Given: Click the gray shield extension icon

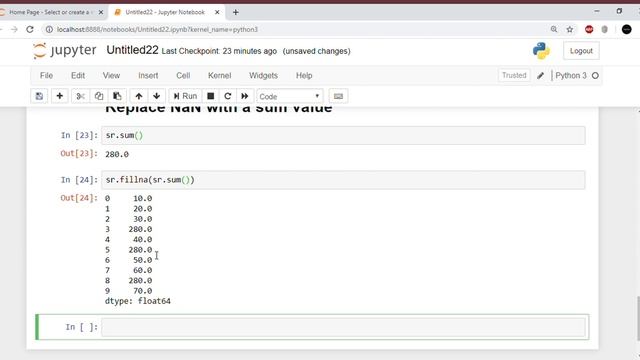Looking at the screenshot, I should click(x=604, y=29).
